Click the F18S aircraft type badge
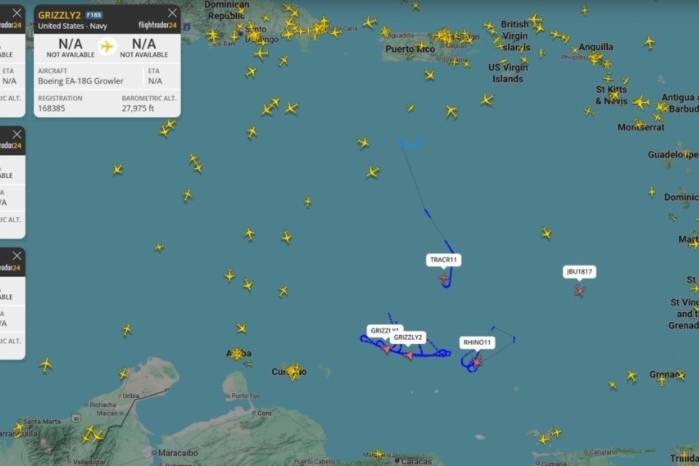 click(x=93, y=15)
